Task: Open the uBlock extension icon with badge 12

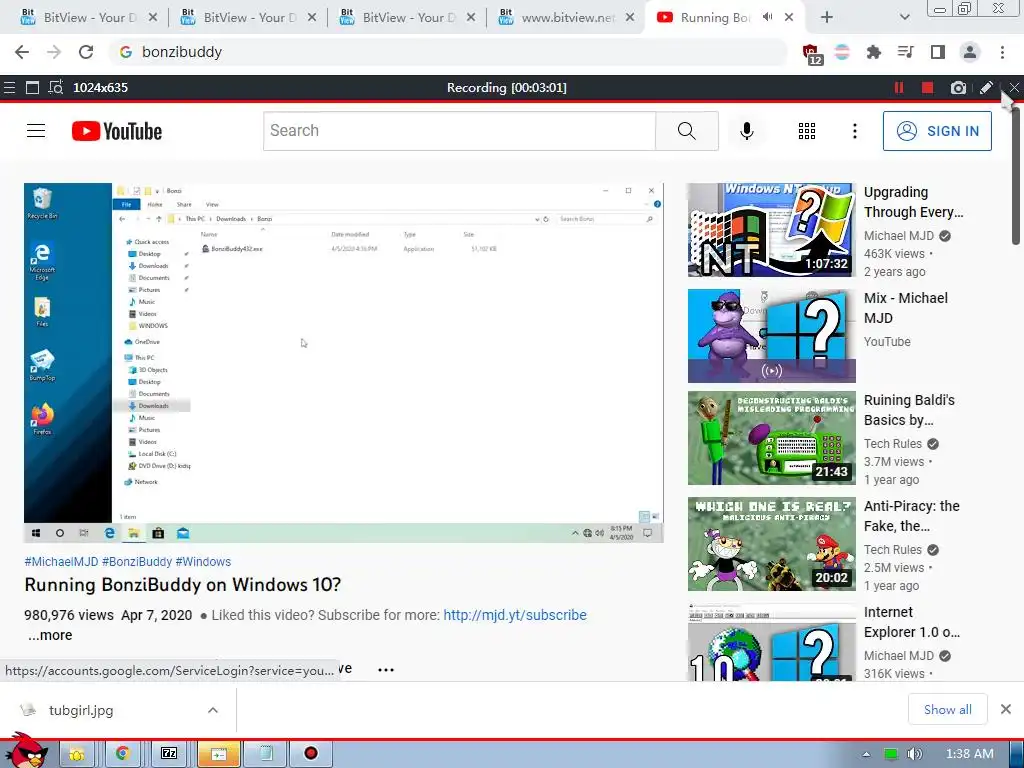Action: (812, 54)
